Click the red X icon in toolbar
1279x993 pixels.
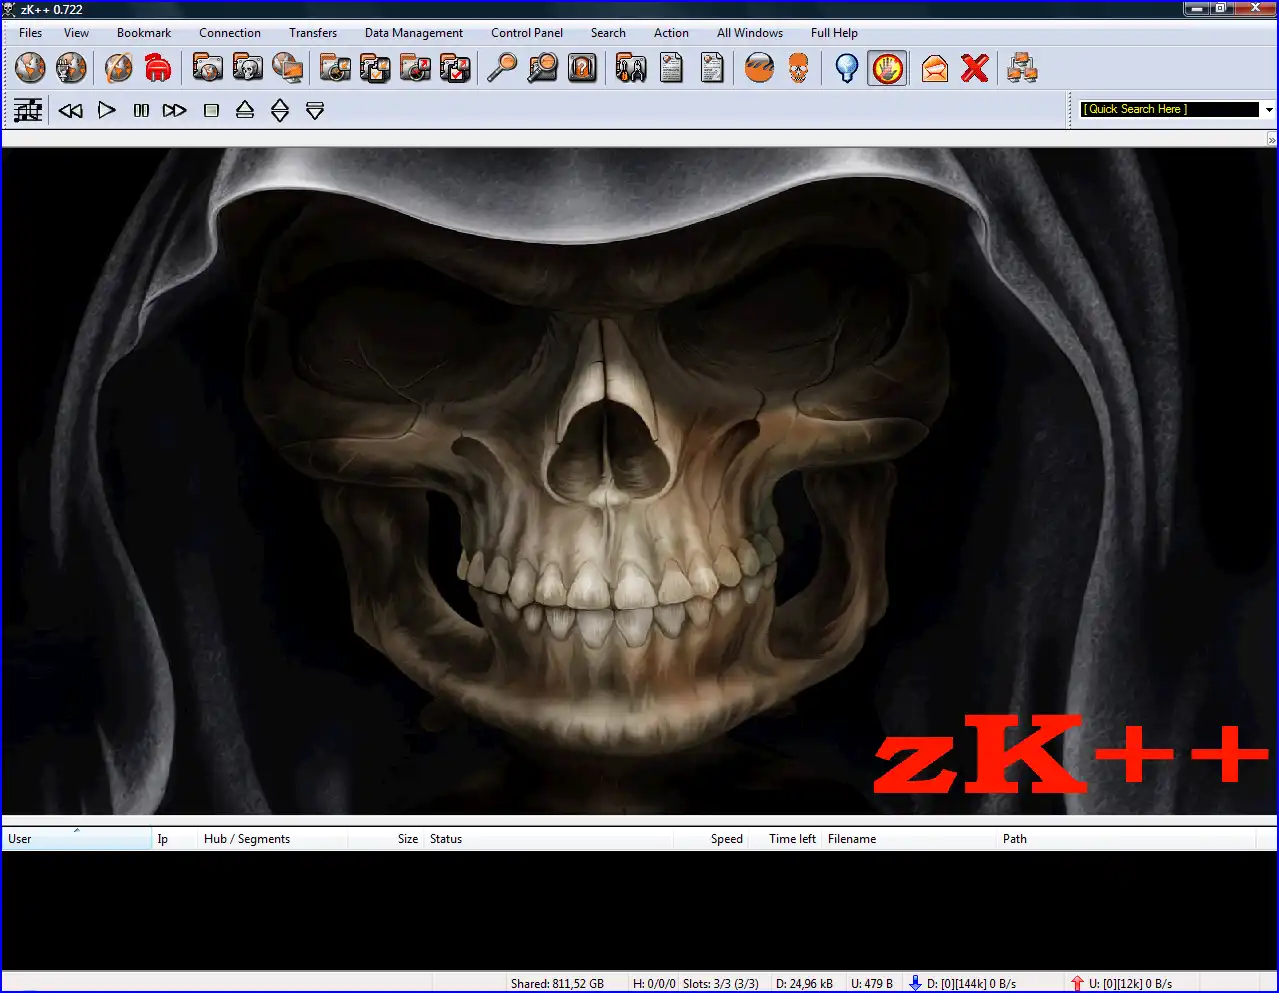pyautogui.click(x=975, y=68)
